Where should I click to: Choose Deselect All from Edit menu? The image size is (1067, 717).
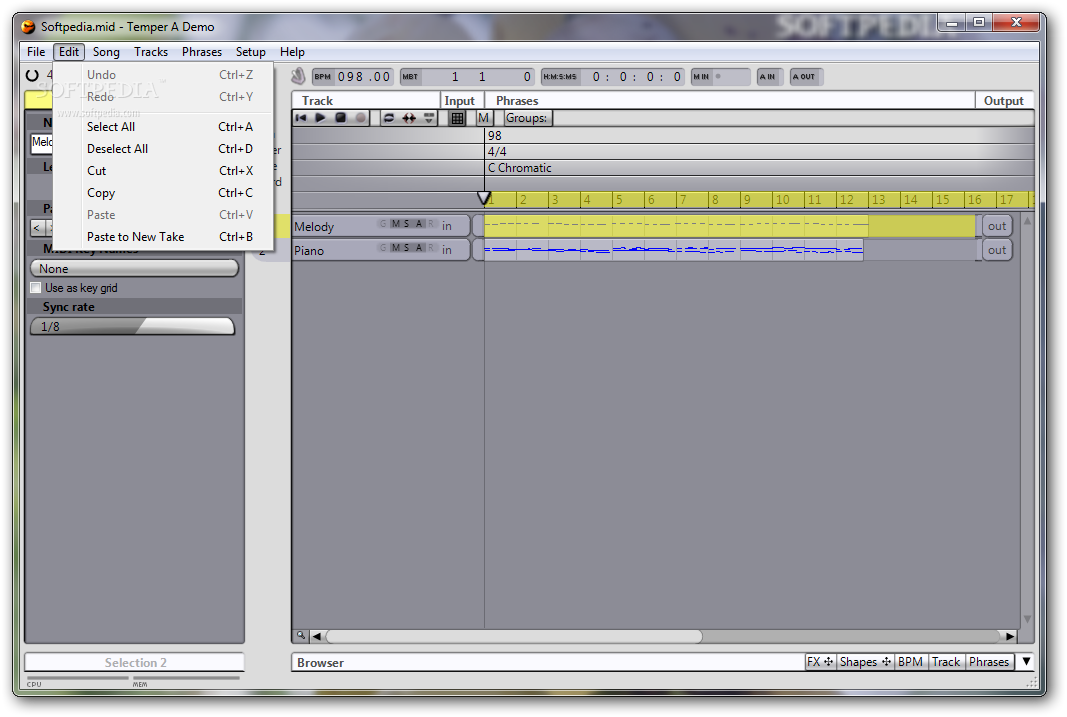pyautogui.click(x=163, y=148)
